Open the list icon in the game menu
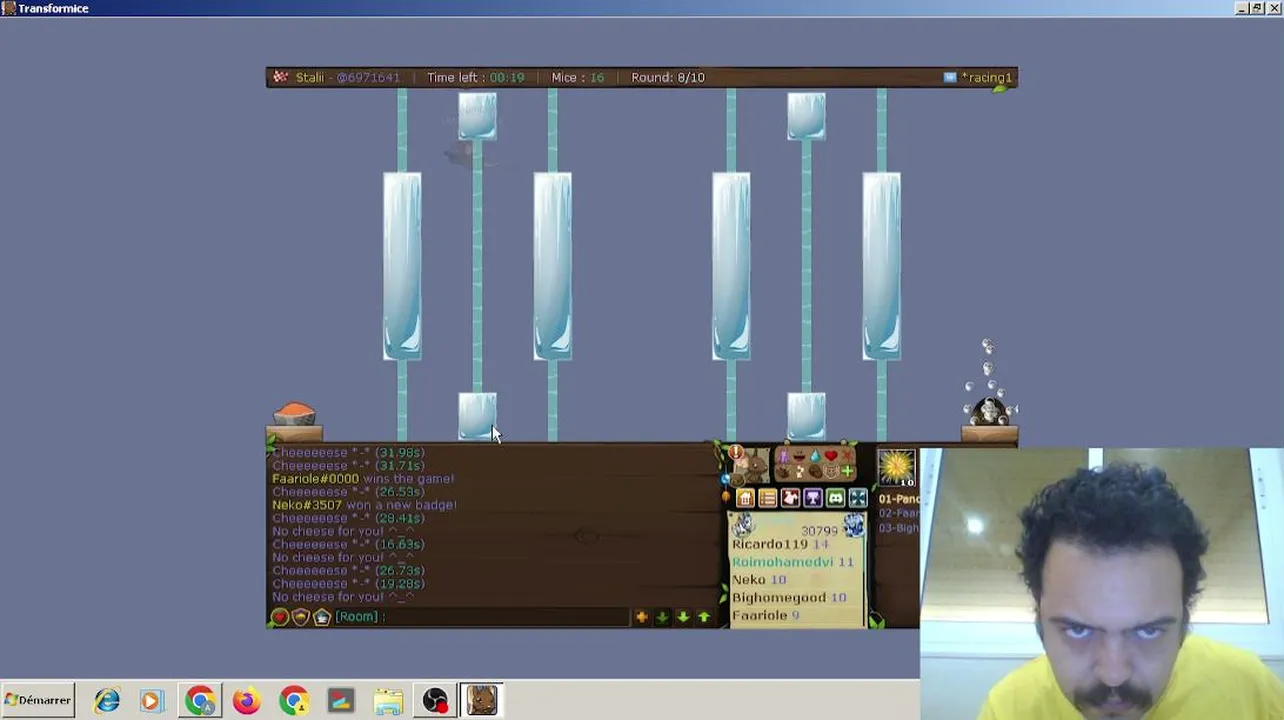Viewport: 1284px width, 720px height. pyautogui.click(x=767, y=498)
